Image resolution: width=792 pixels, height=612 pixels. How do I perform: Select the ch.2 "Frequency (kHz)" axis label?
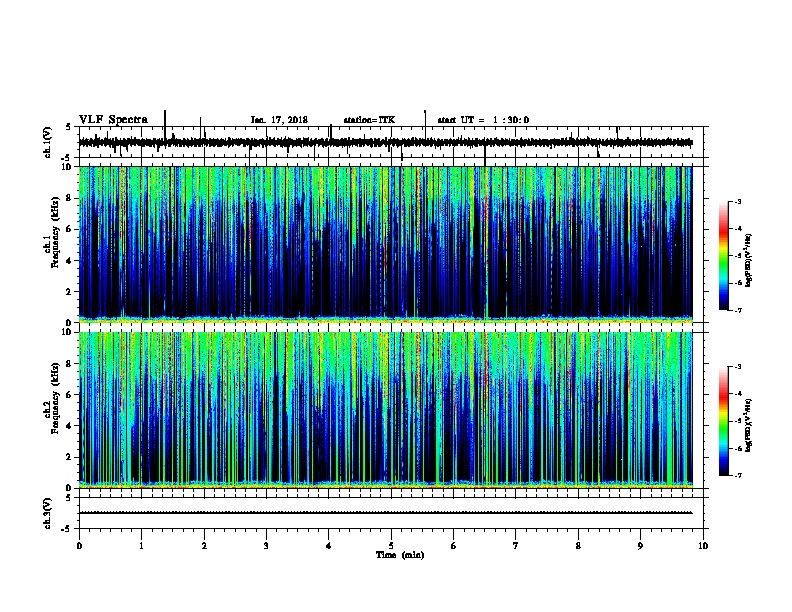click(x=56, y=398)
